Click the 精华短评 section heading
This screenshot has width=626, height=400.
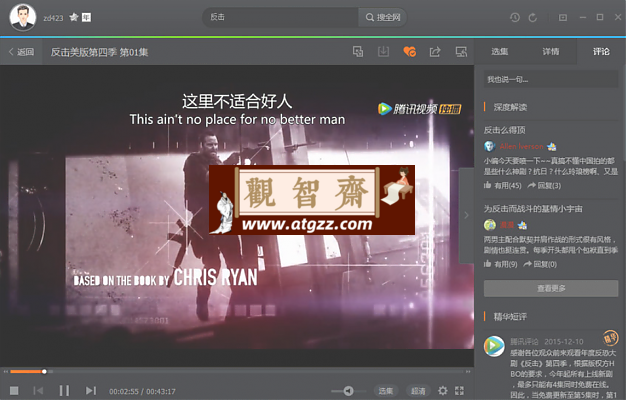click(510, 317)
